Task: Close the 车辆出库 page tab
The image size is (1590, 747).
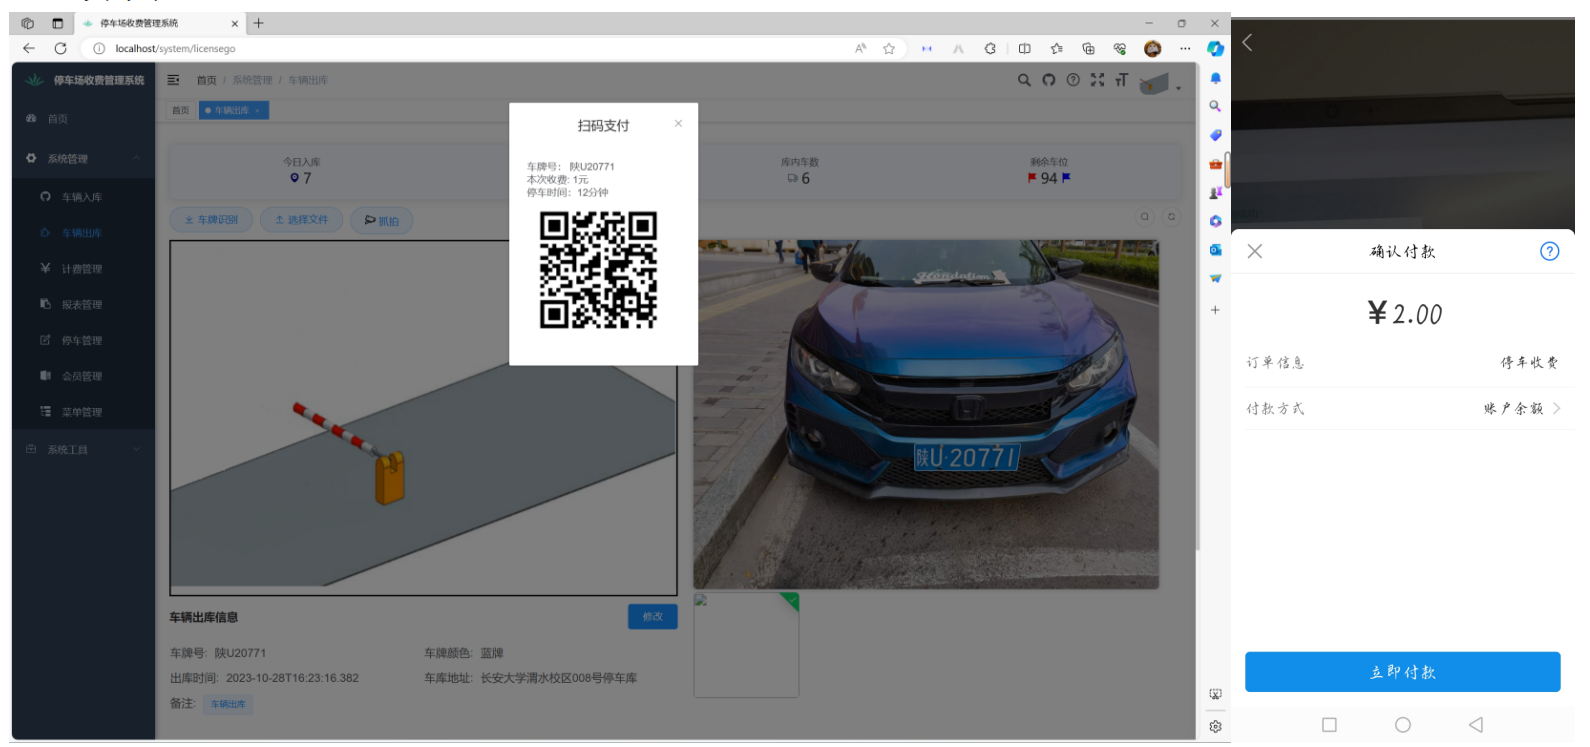Action: [257, 111]
